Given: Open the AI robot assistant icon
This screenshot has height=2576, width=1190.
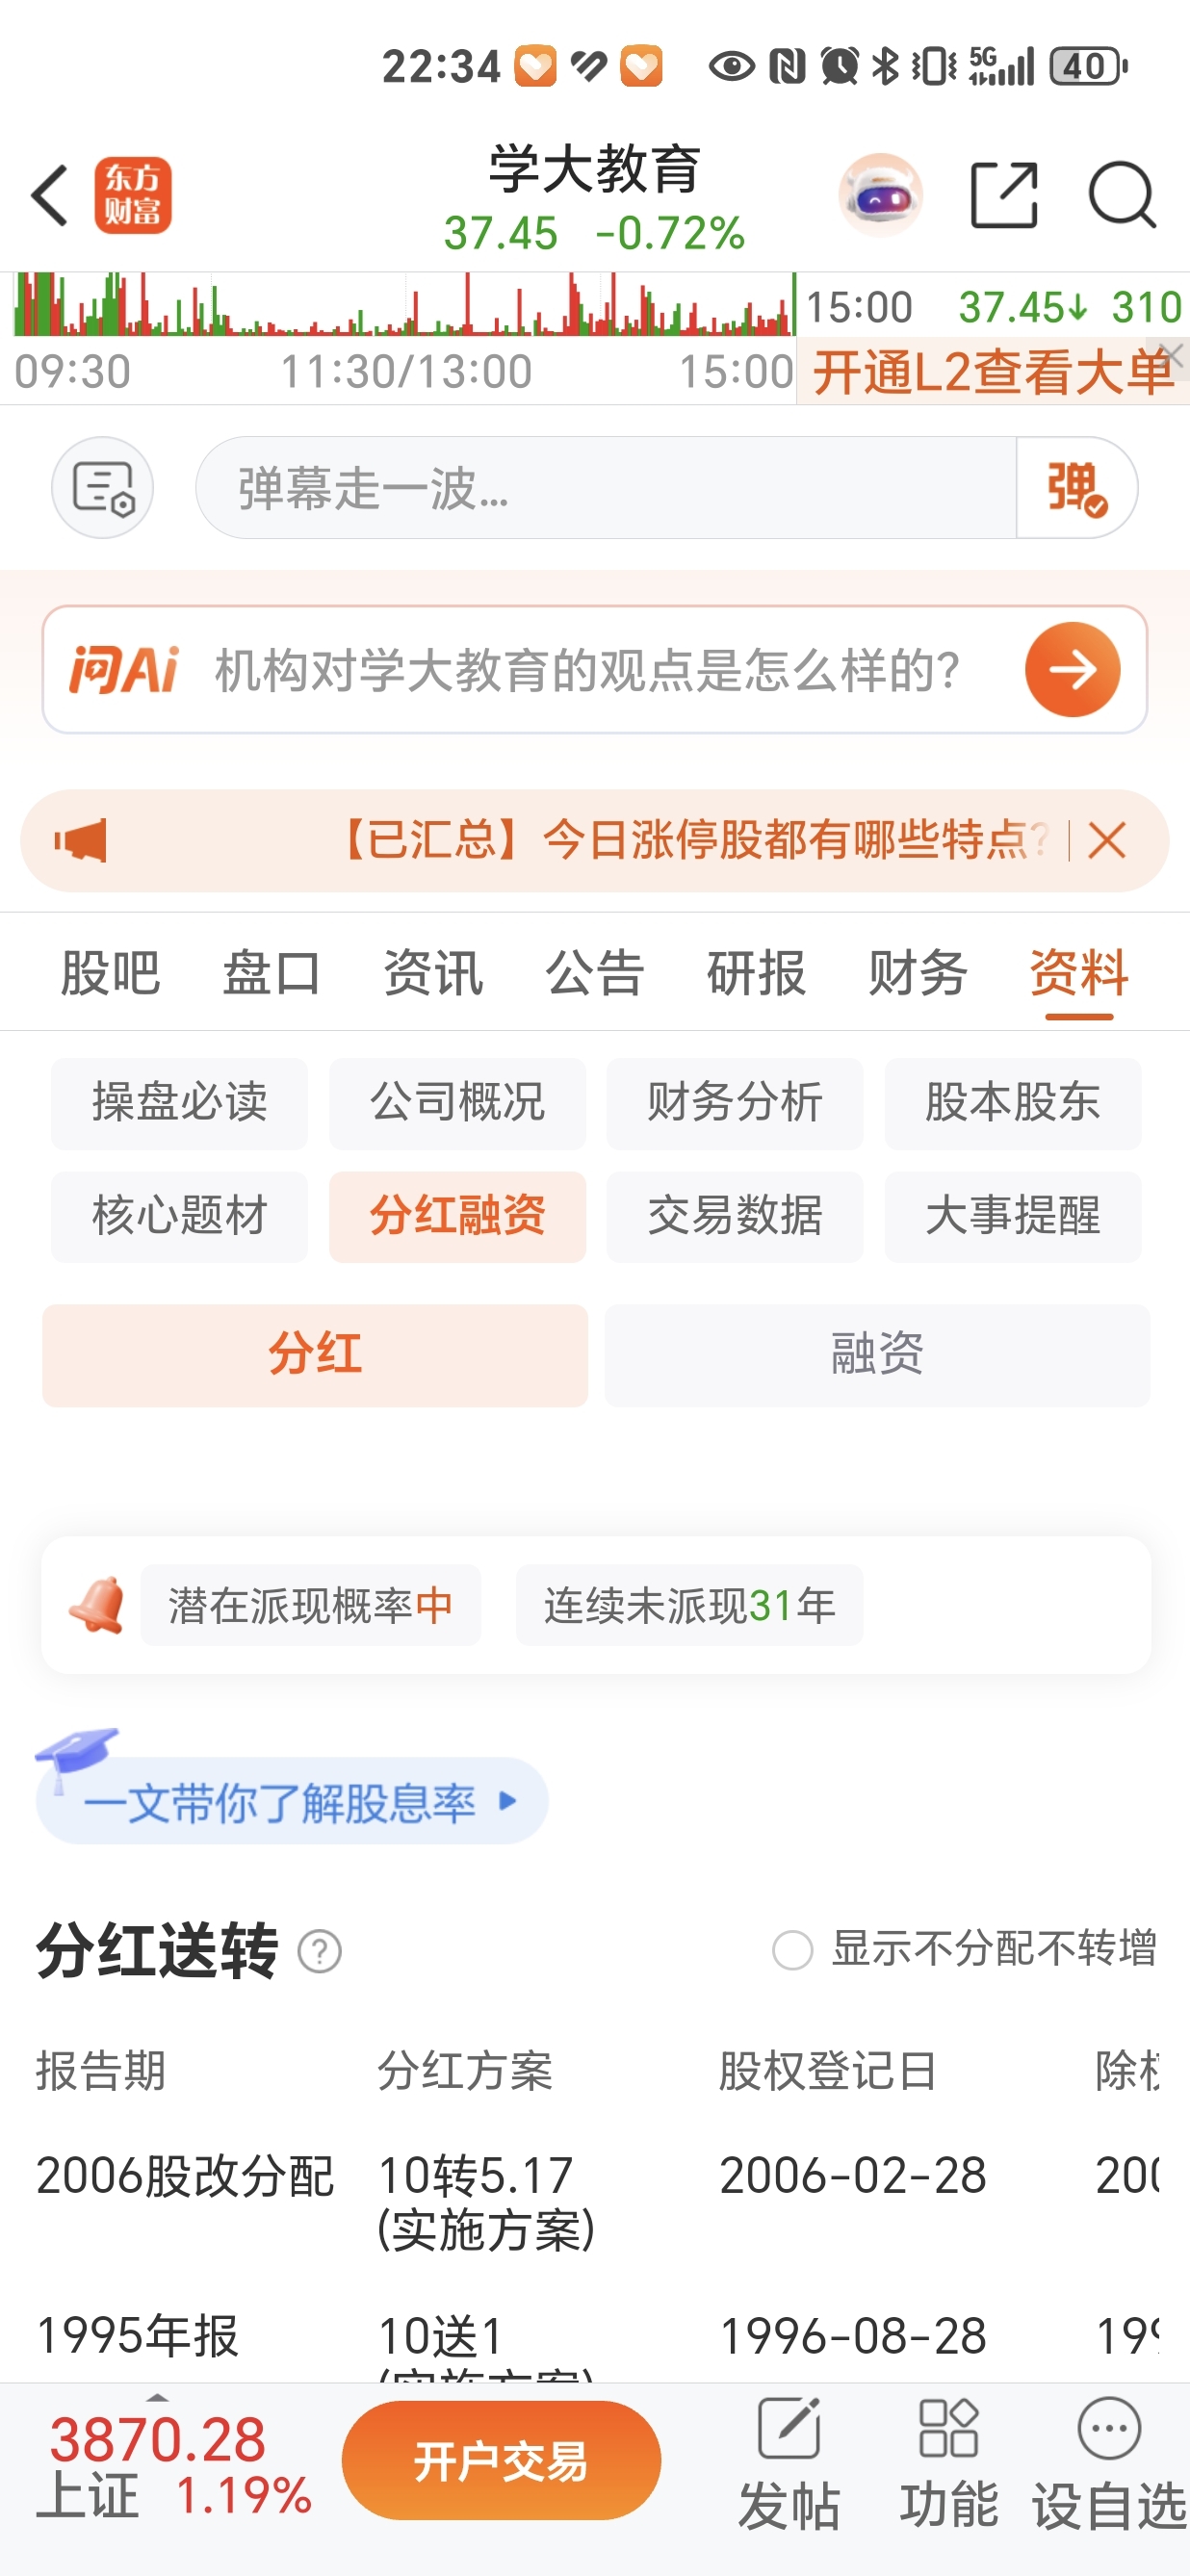Looking at the screenshot, I should coord(880,195).
